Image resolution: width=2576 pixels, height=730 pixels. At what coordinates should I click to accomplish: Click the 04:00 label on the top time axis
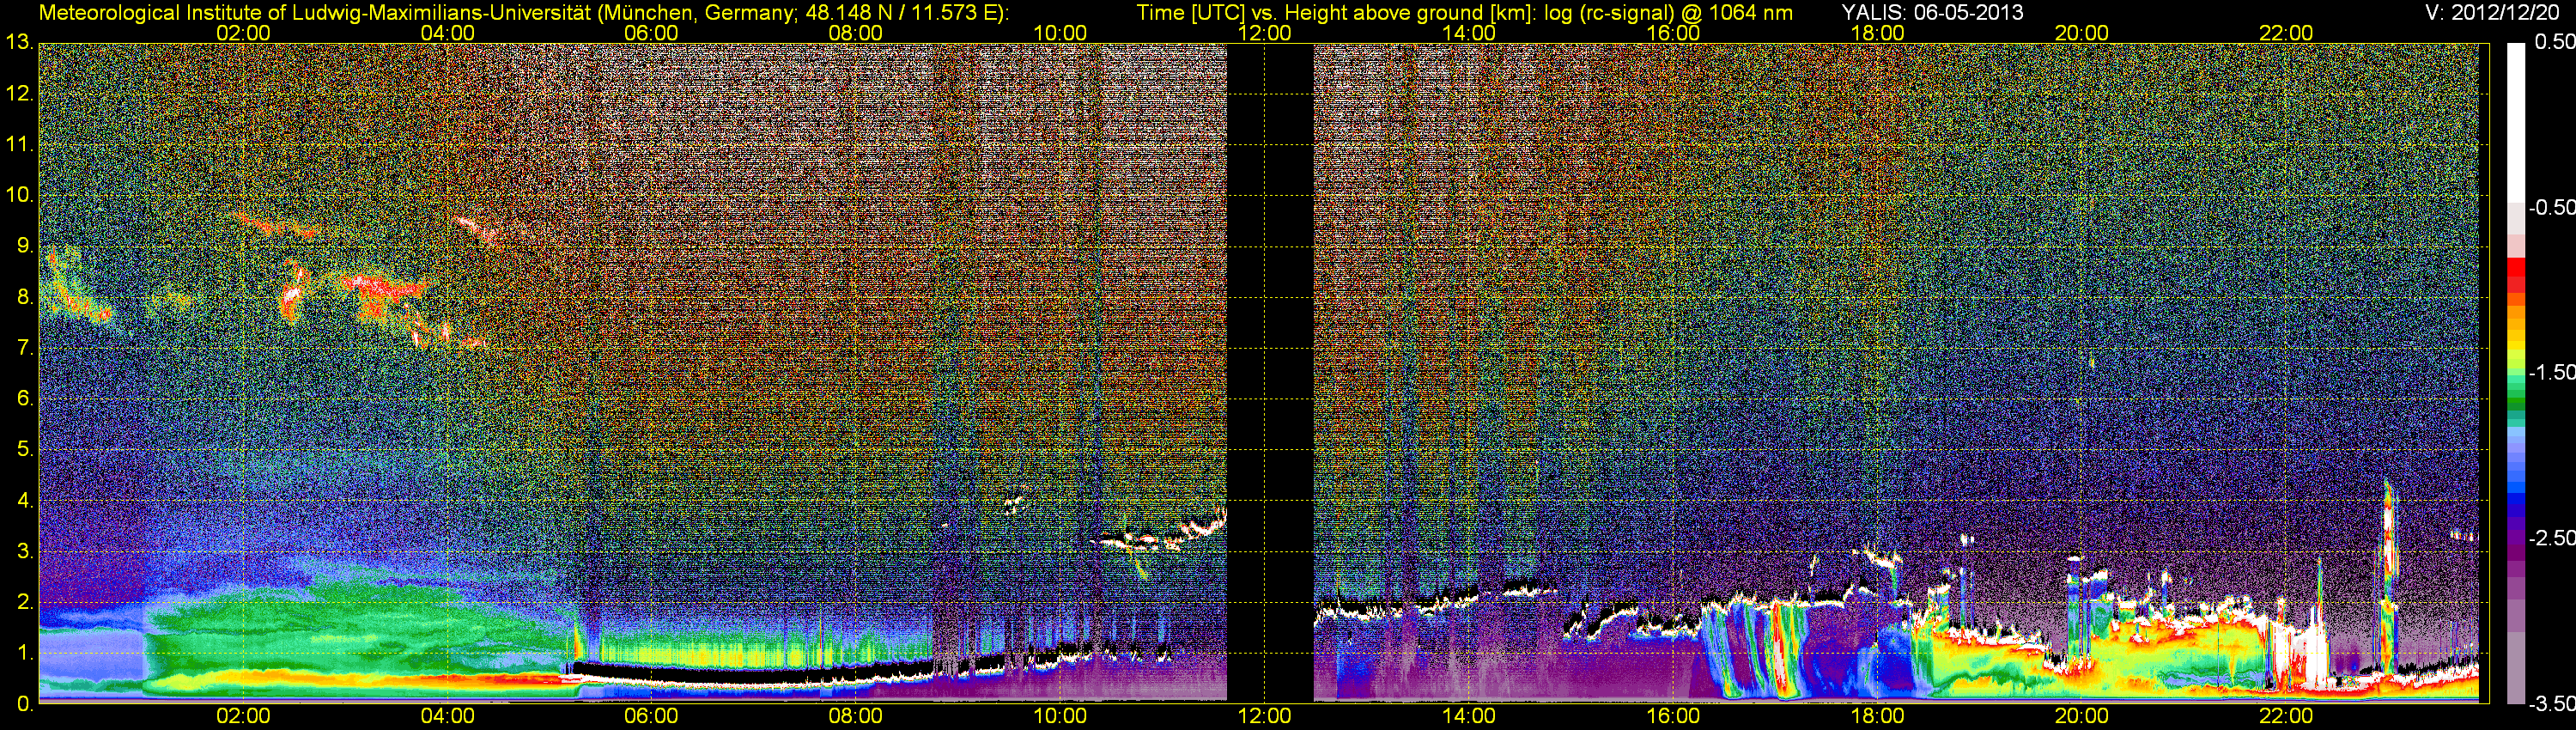coord(447,33)
